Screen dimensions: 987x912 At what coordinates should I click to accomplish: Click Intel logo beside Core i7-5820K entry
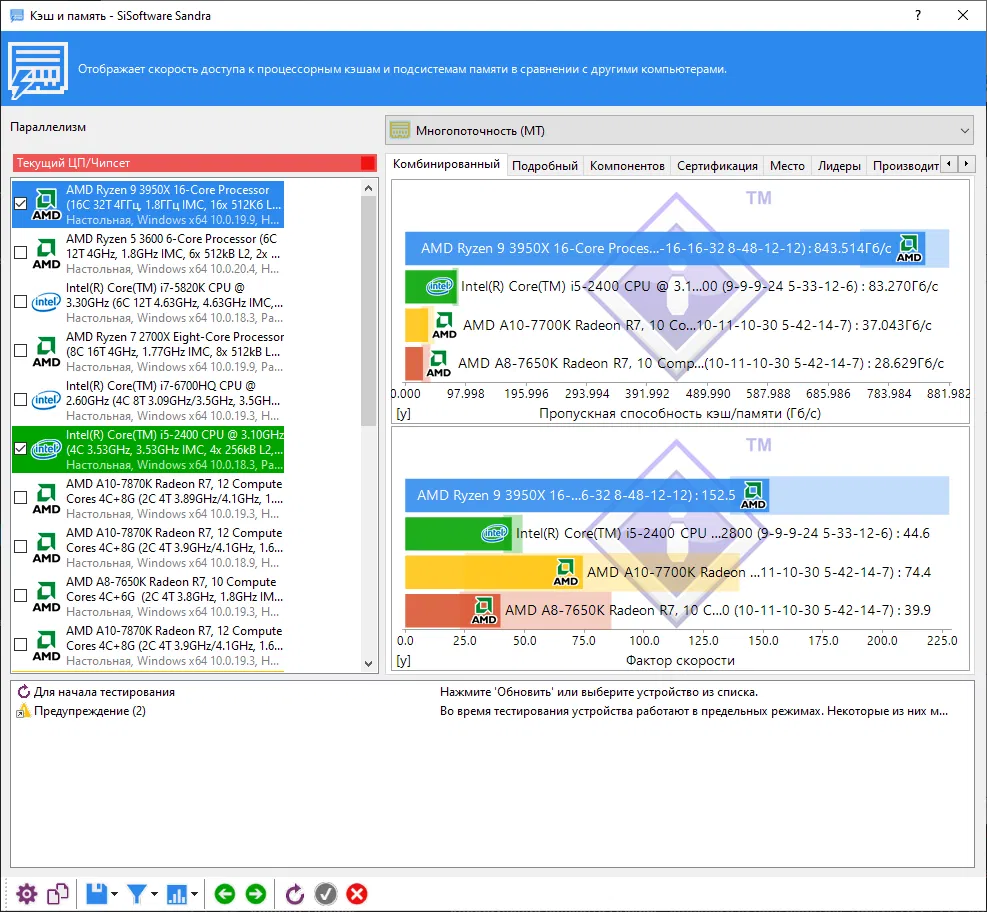point(47,302)
